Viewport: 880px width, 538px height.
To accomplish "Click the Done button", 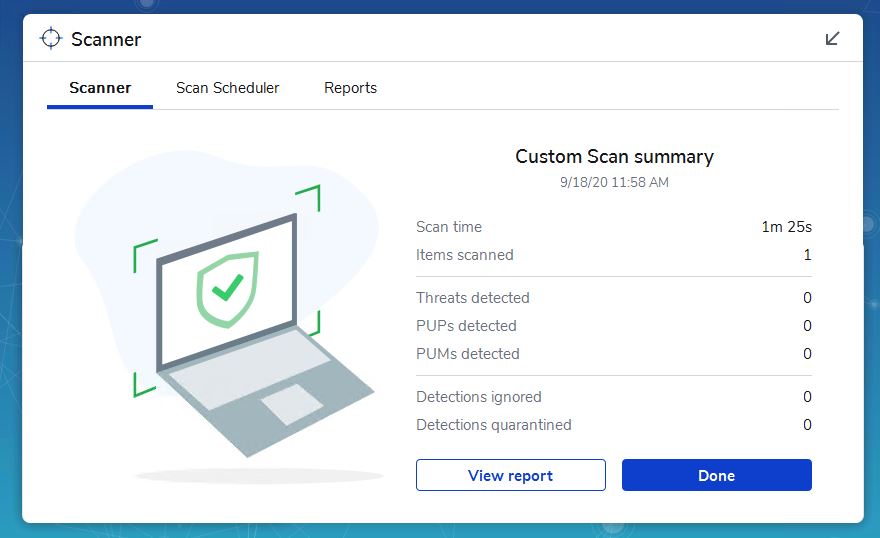I will click(x=717, y=475).
